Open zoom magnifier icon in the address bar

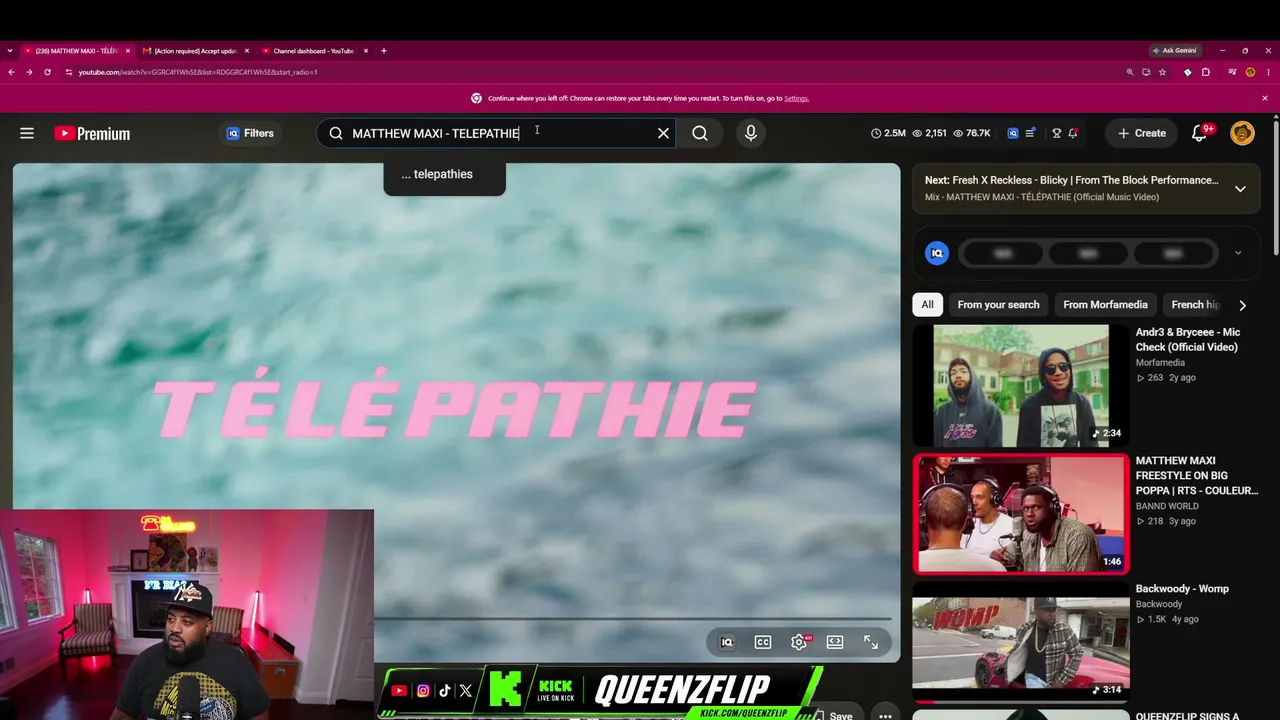[x=1130, y=72]
